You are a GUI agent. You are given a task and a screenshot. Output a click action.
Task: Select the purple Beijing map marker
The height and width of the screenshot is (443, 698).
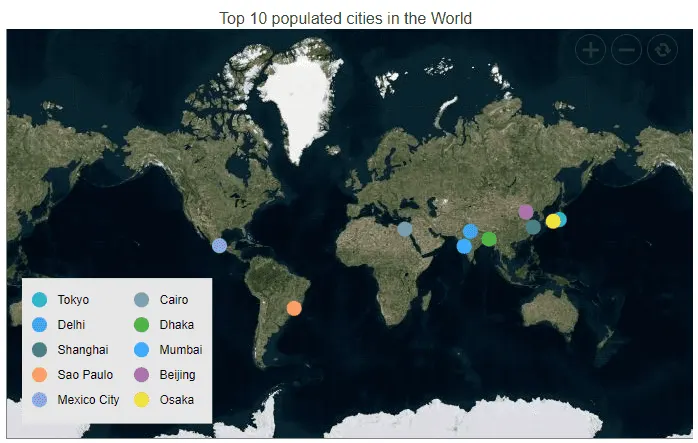(x=526, y=212)
